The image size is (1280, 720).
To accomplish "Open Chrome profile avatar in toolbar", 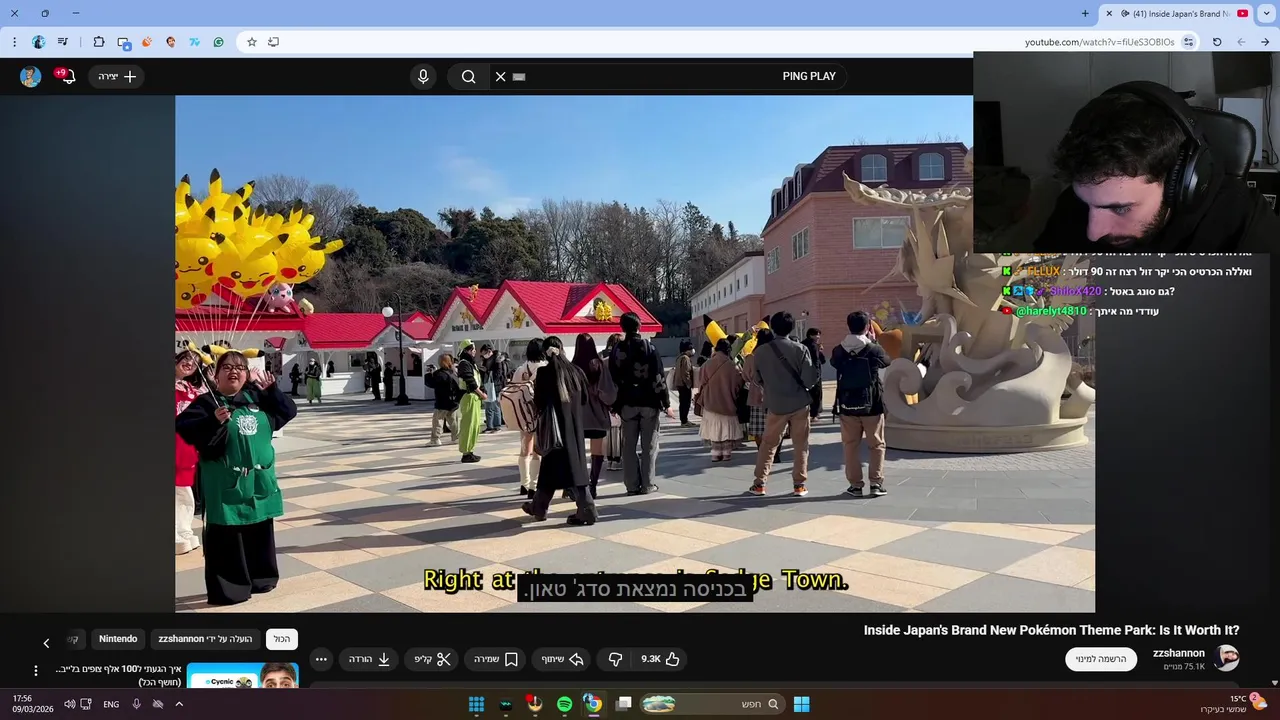I will pyautogui.click(x=39, y=42).
